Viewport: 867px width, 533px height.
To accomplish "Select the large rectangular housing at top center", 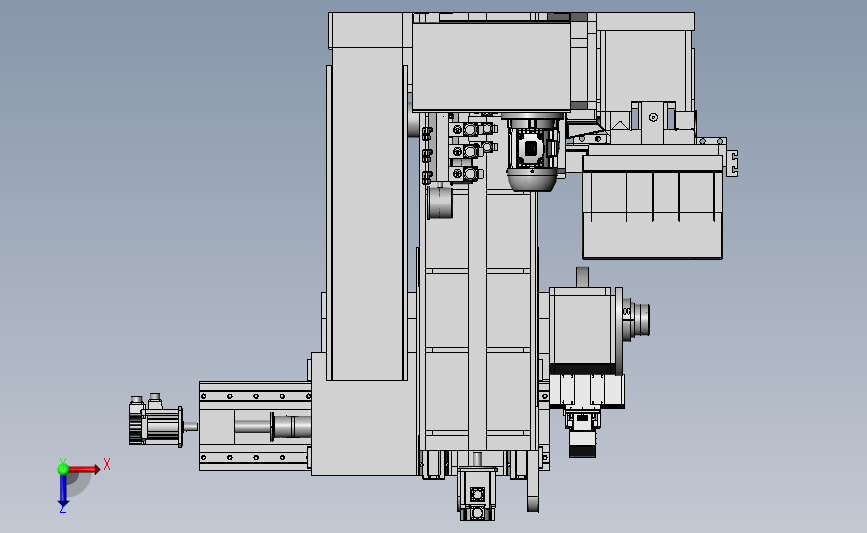I will [x=491, y=66].
